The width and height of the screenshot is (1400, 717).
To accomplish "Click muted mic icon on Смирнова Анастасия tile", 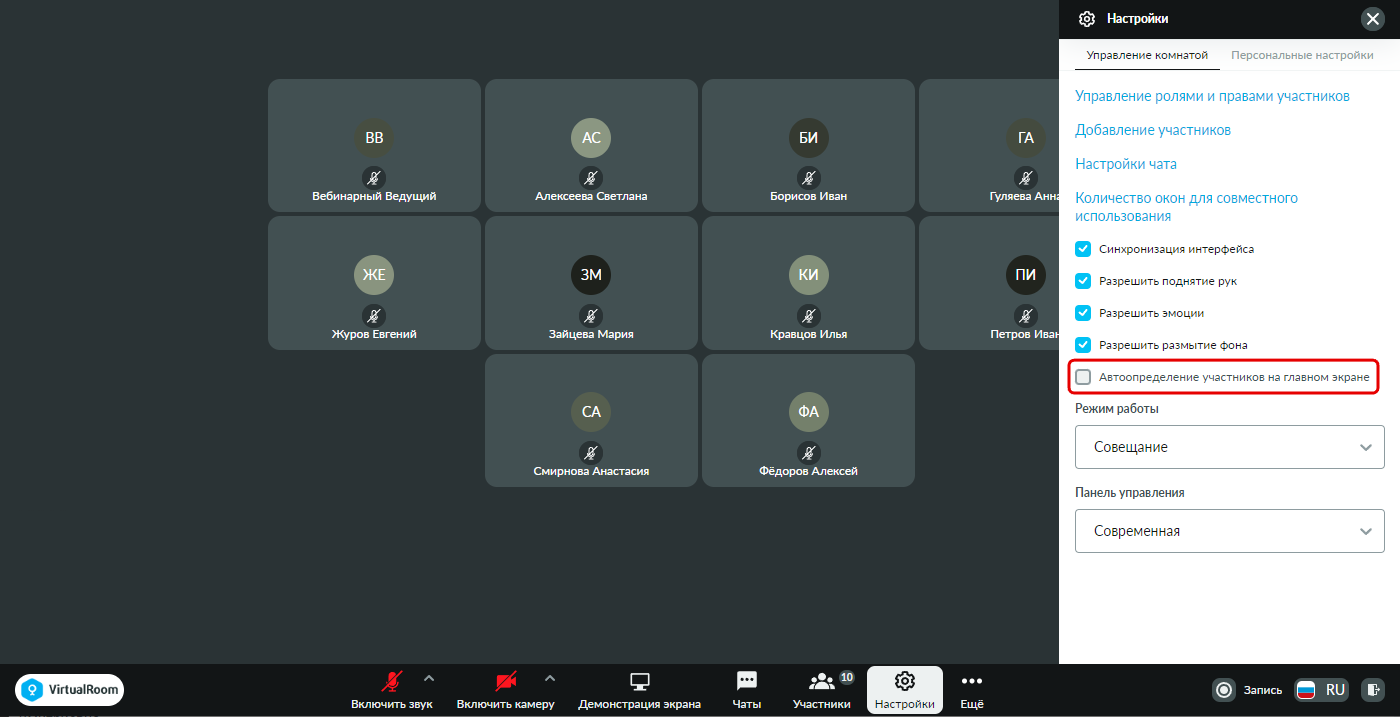I will pos(591,453).
